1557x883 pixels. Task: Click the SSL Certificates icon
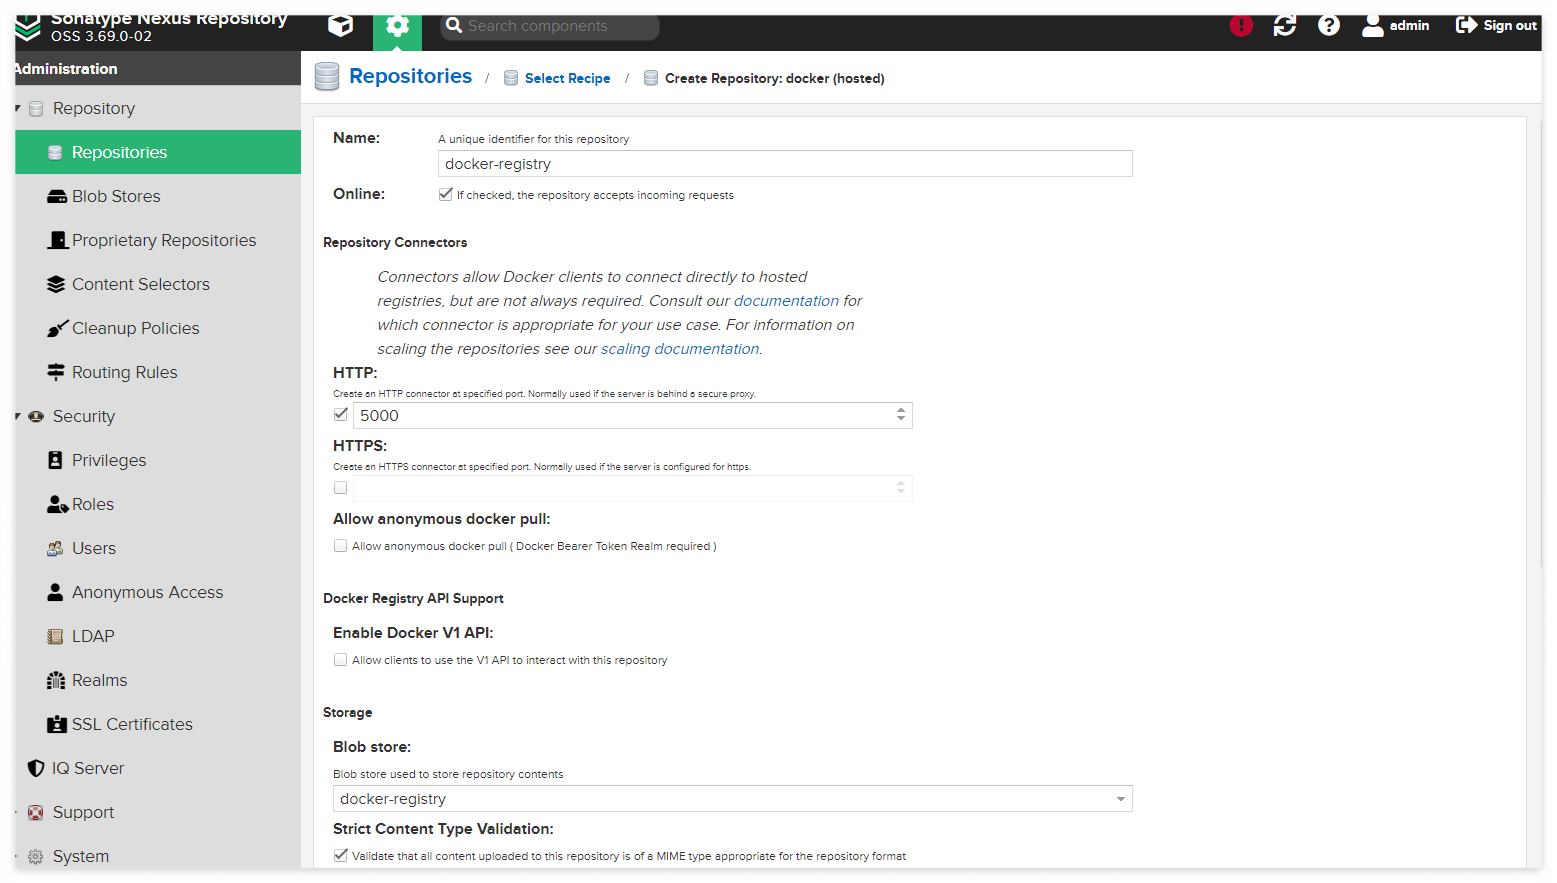tap(57, 724)
